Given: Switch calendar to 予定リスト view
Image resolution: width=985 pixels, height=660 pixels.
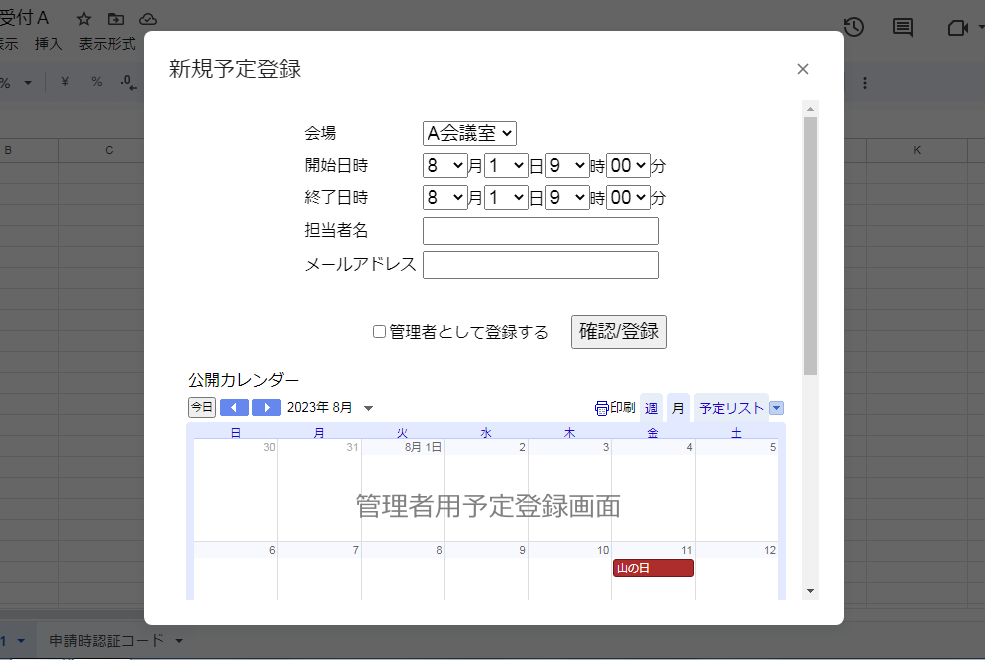Looking at the screenshot, I should [x=731, y=408].
